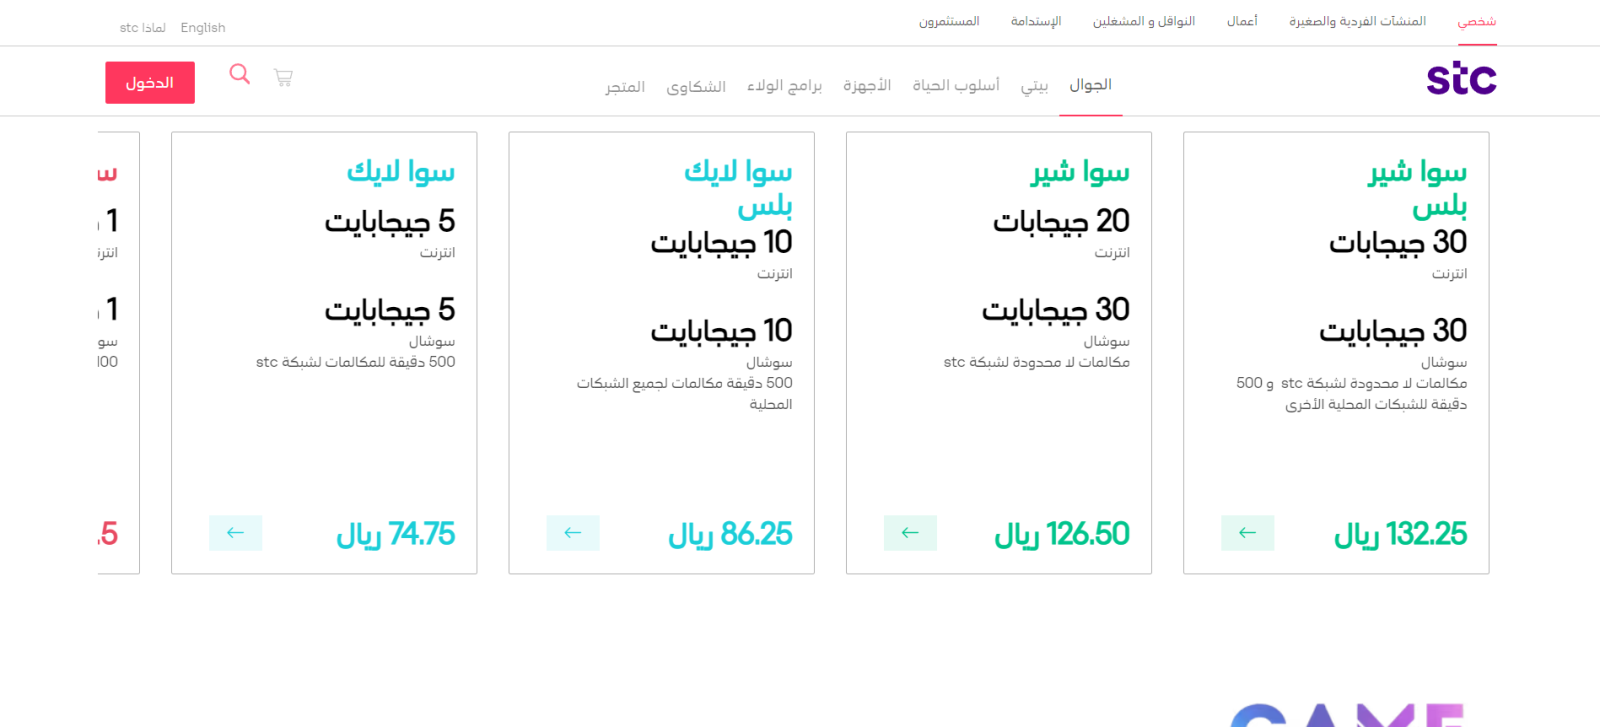Open the المتجر nav item
The image size is (1600, 727).
(625, 87)
